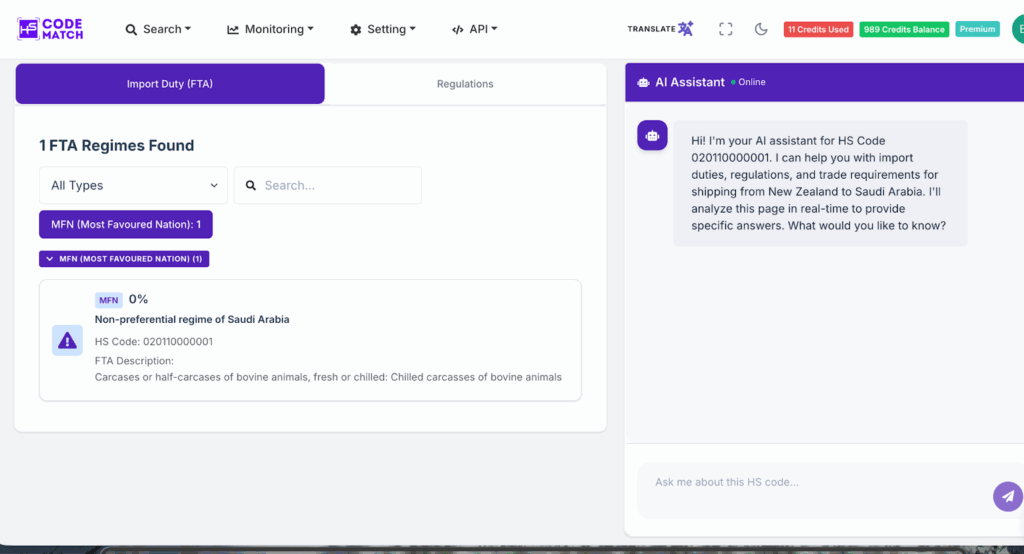Open the Setting dropdown menu

pyautogui.click(x=383, y=29)
